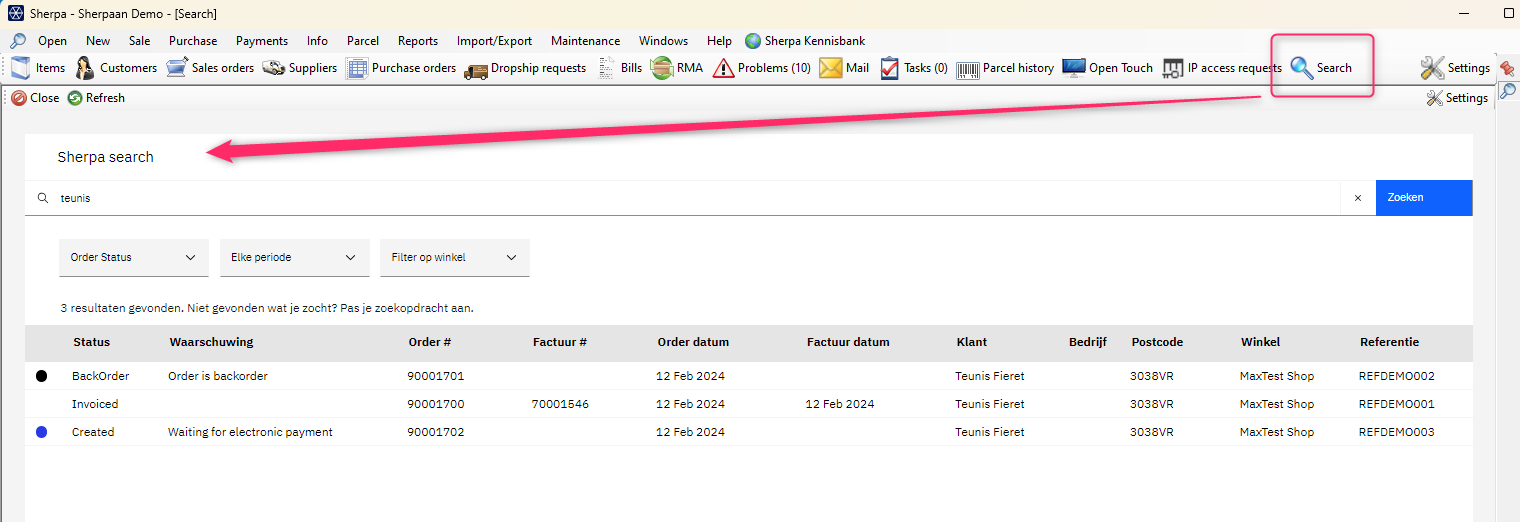Viewport: 1520px width, 522px height.
Task: Sort by the Referentie column header
Action: [1389, 342]
